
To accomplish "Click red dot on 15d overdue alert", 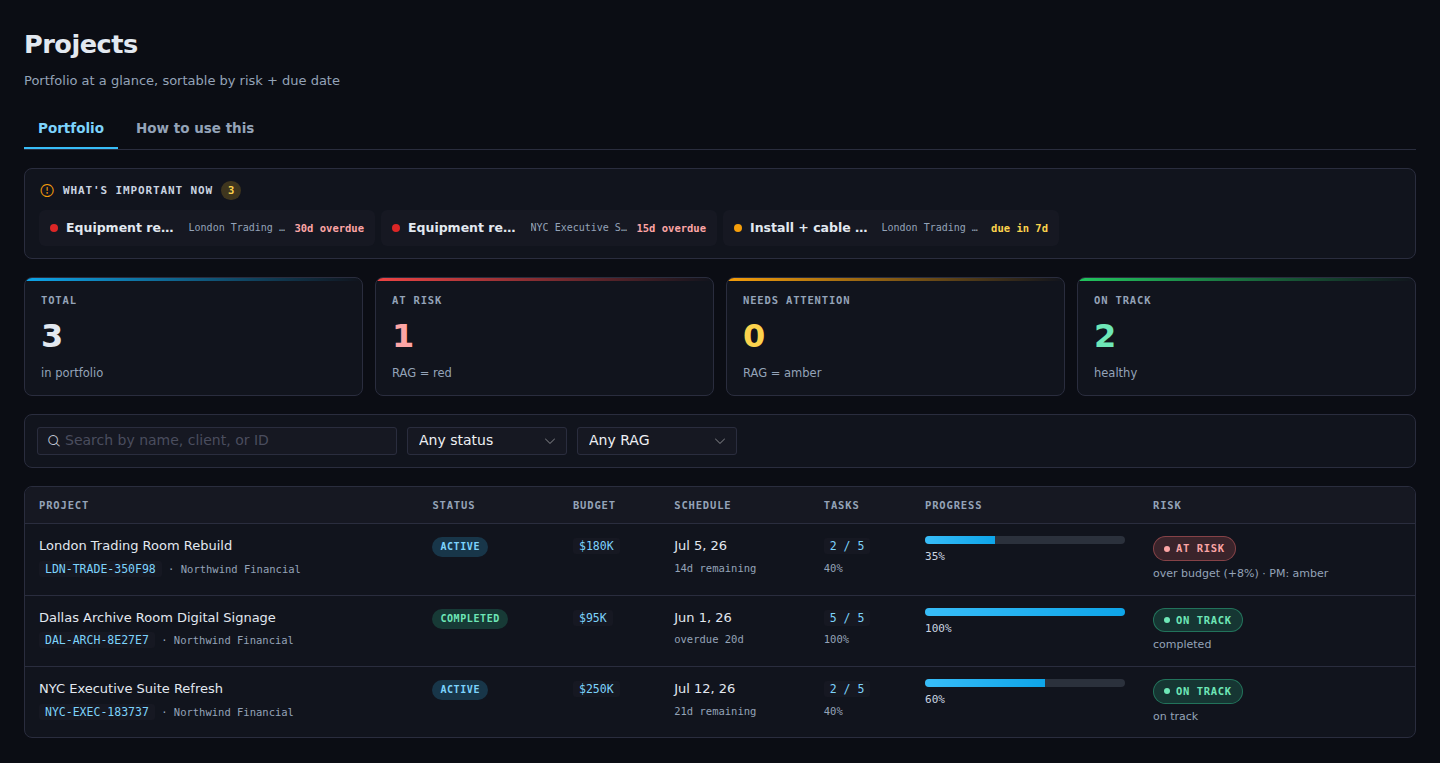I will coord(396,228).
